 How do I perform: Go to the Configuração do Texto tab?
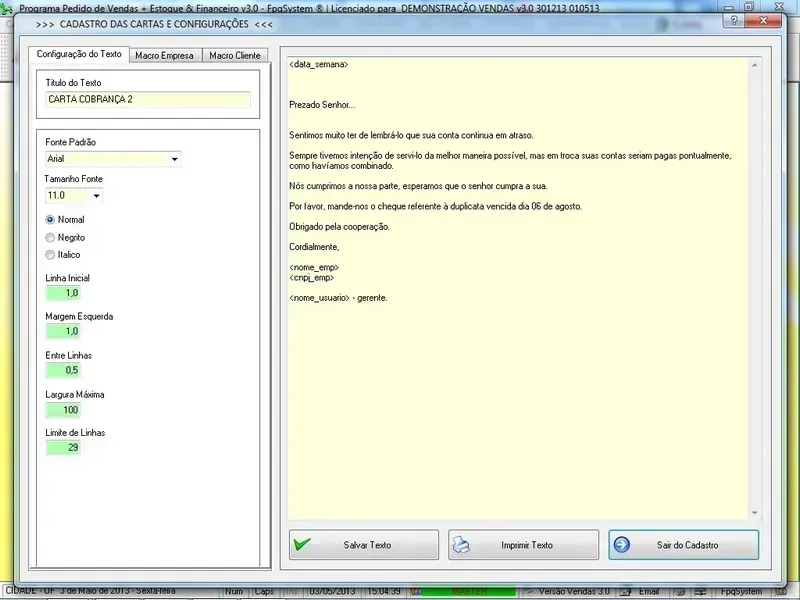point(79,55)
